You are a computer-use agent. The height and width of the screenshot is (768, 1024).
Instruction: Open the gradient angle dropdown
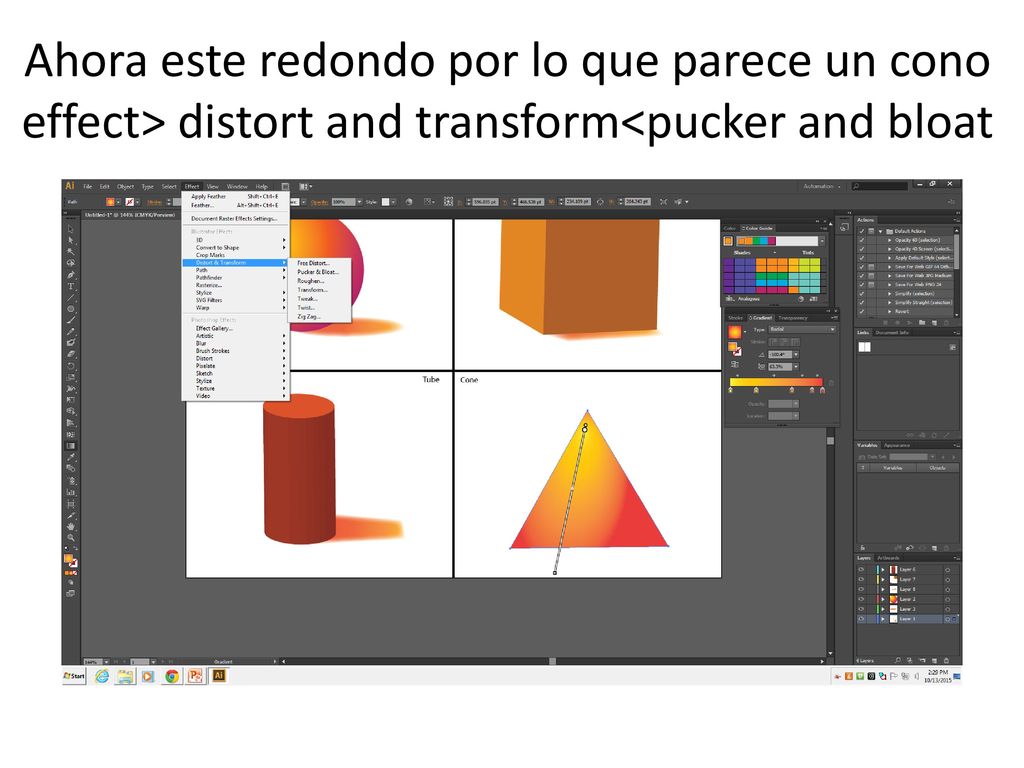click(x=795, y=355)
